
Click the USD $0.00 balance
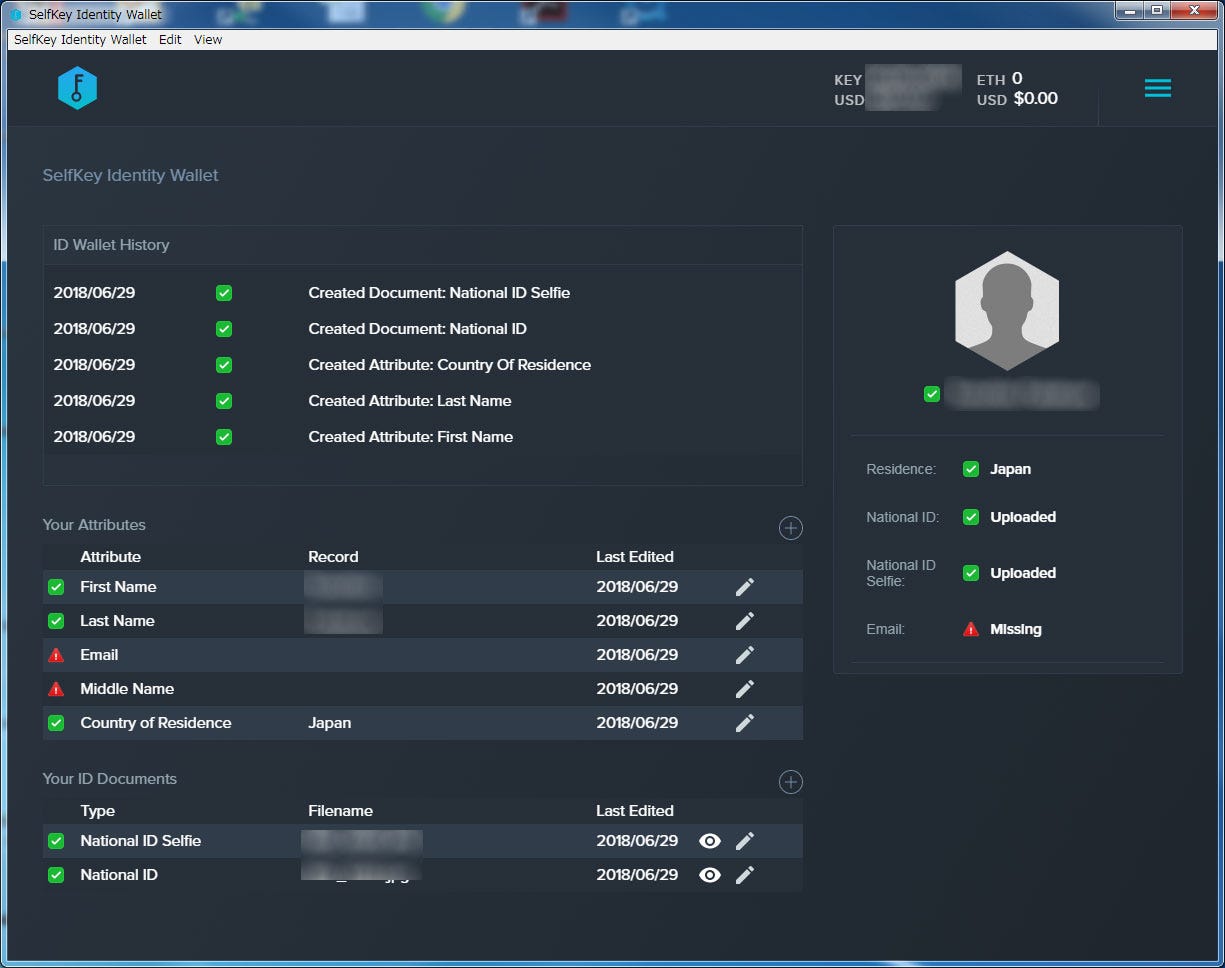(1036, 98)
